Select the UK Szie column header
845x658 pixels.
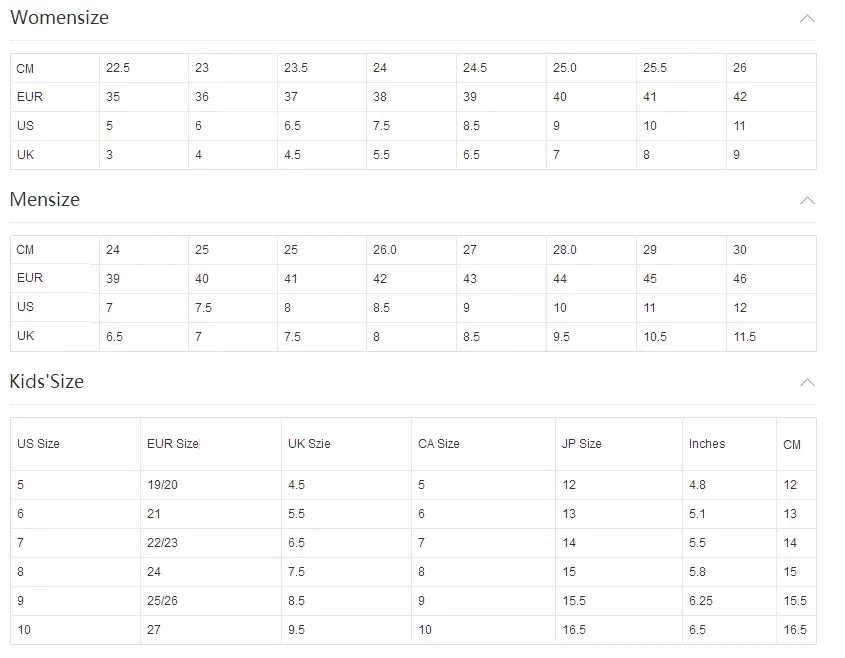(309, 444)
